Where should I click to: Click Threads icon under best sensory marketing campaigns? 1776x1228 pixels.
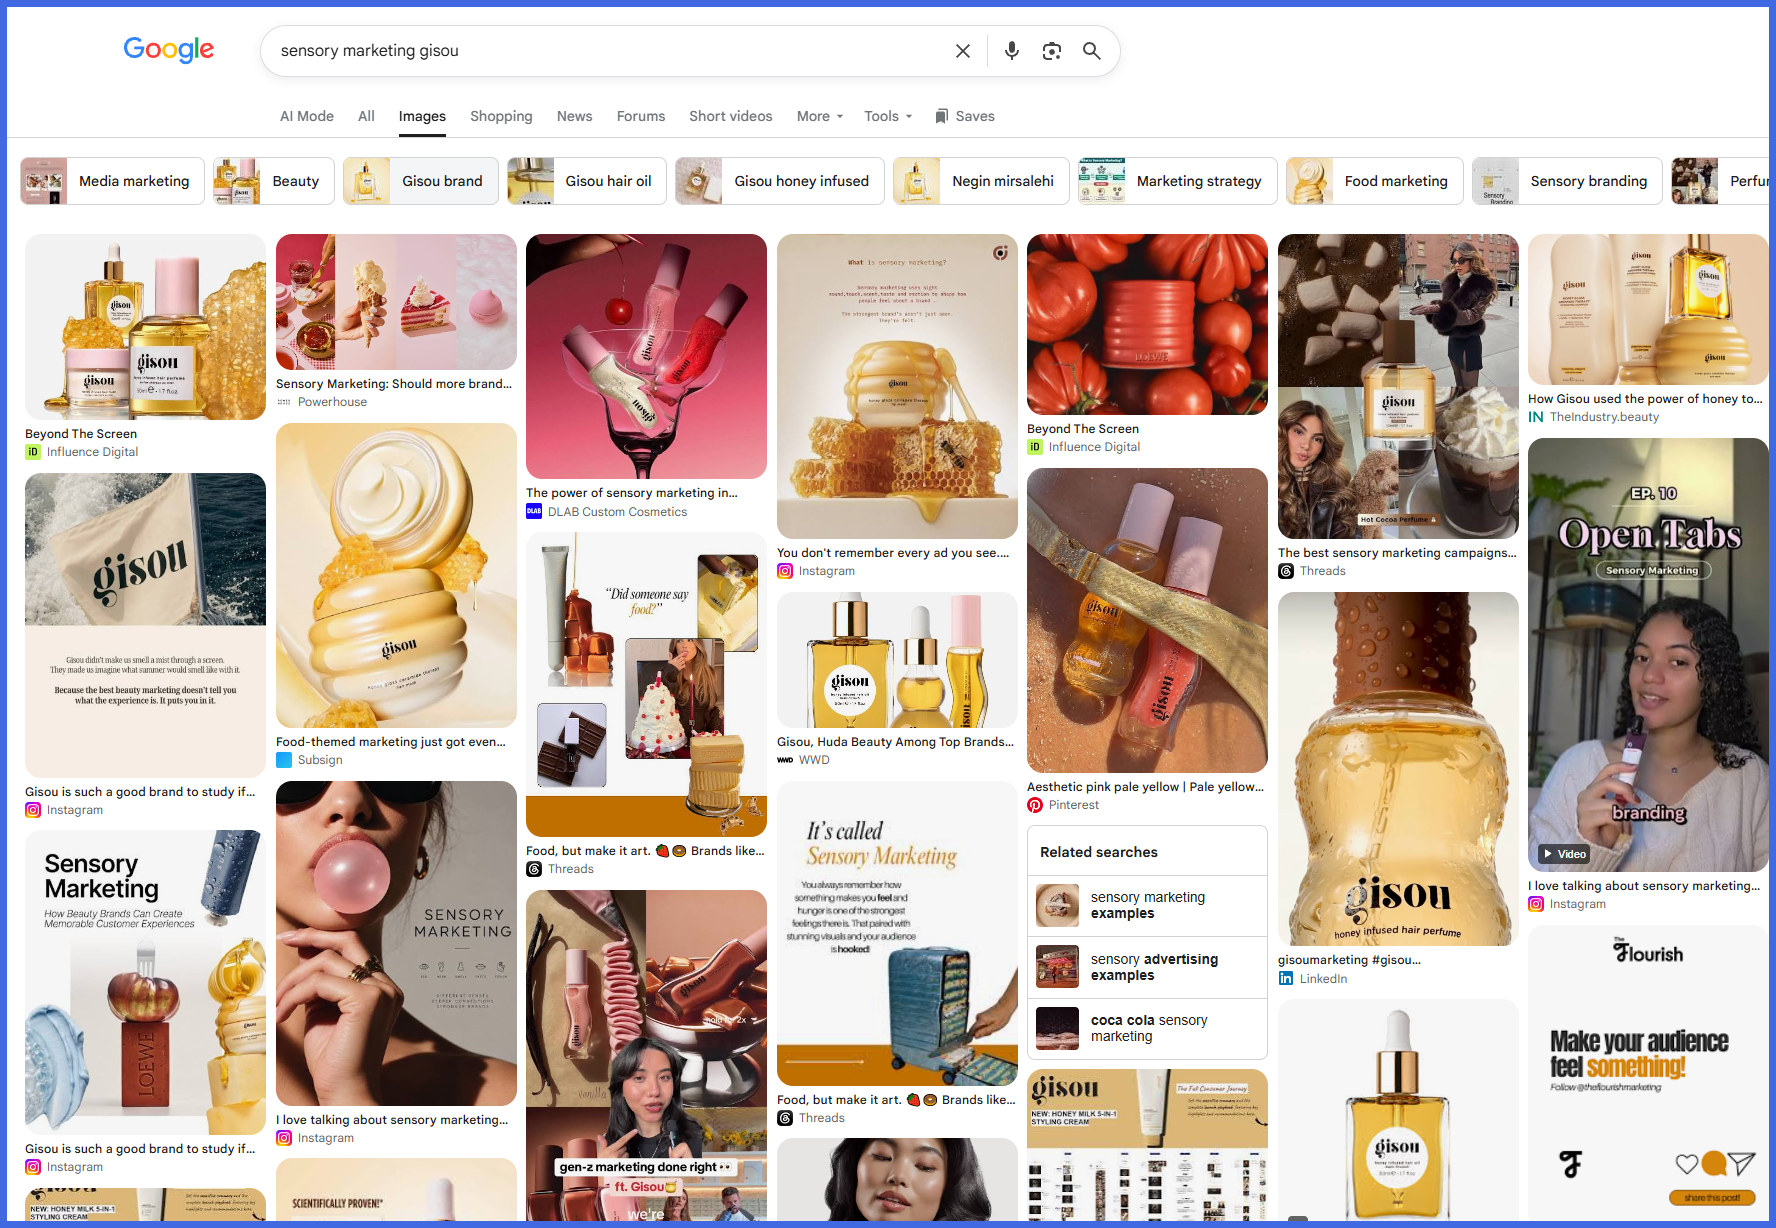1286,571
